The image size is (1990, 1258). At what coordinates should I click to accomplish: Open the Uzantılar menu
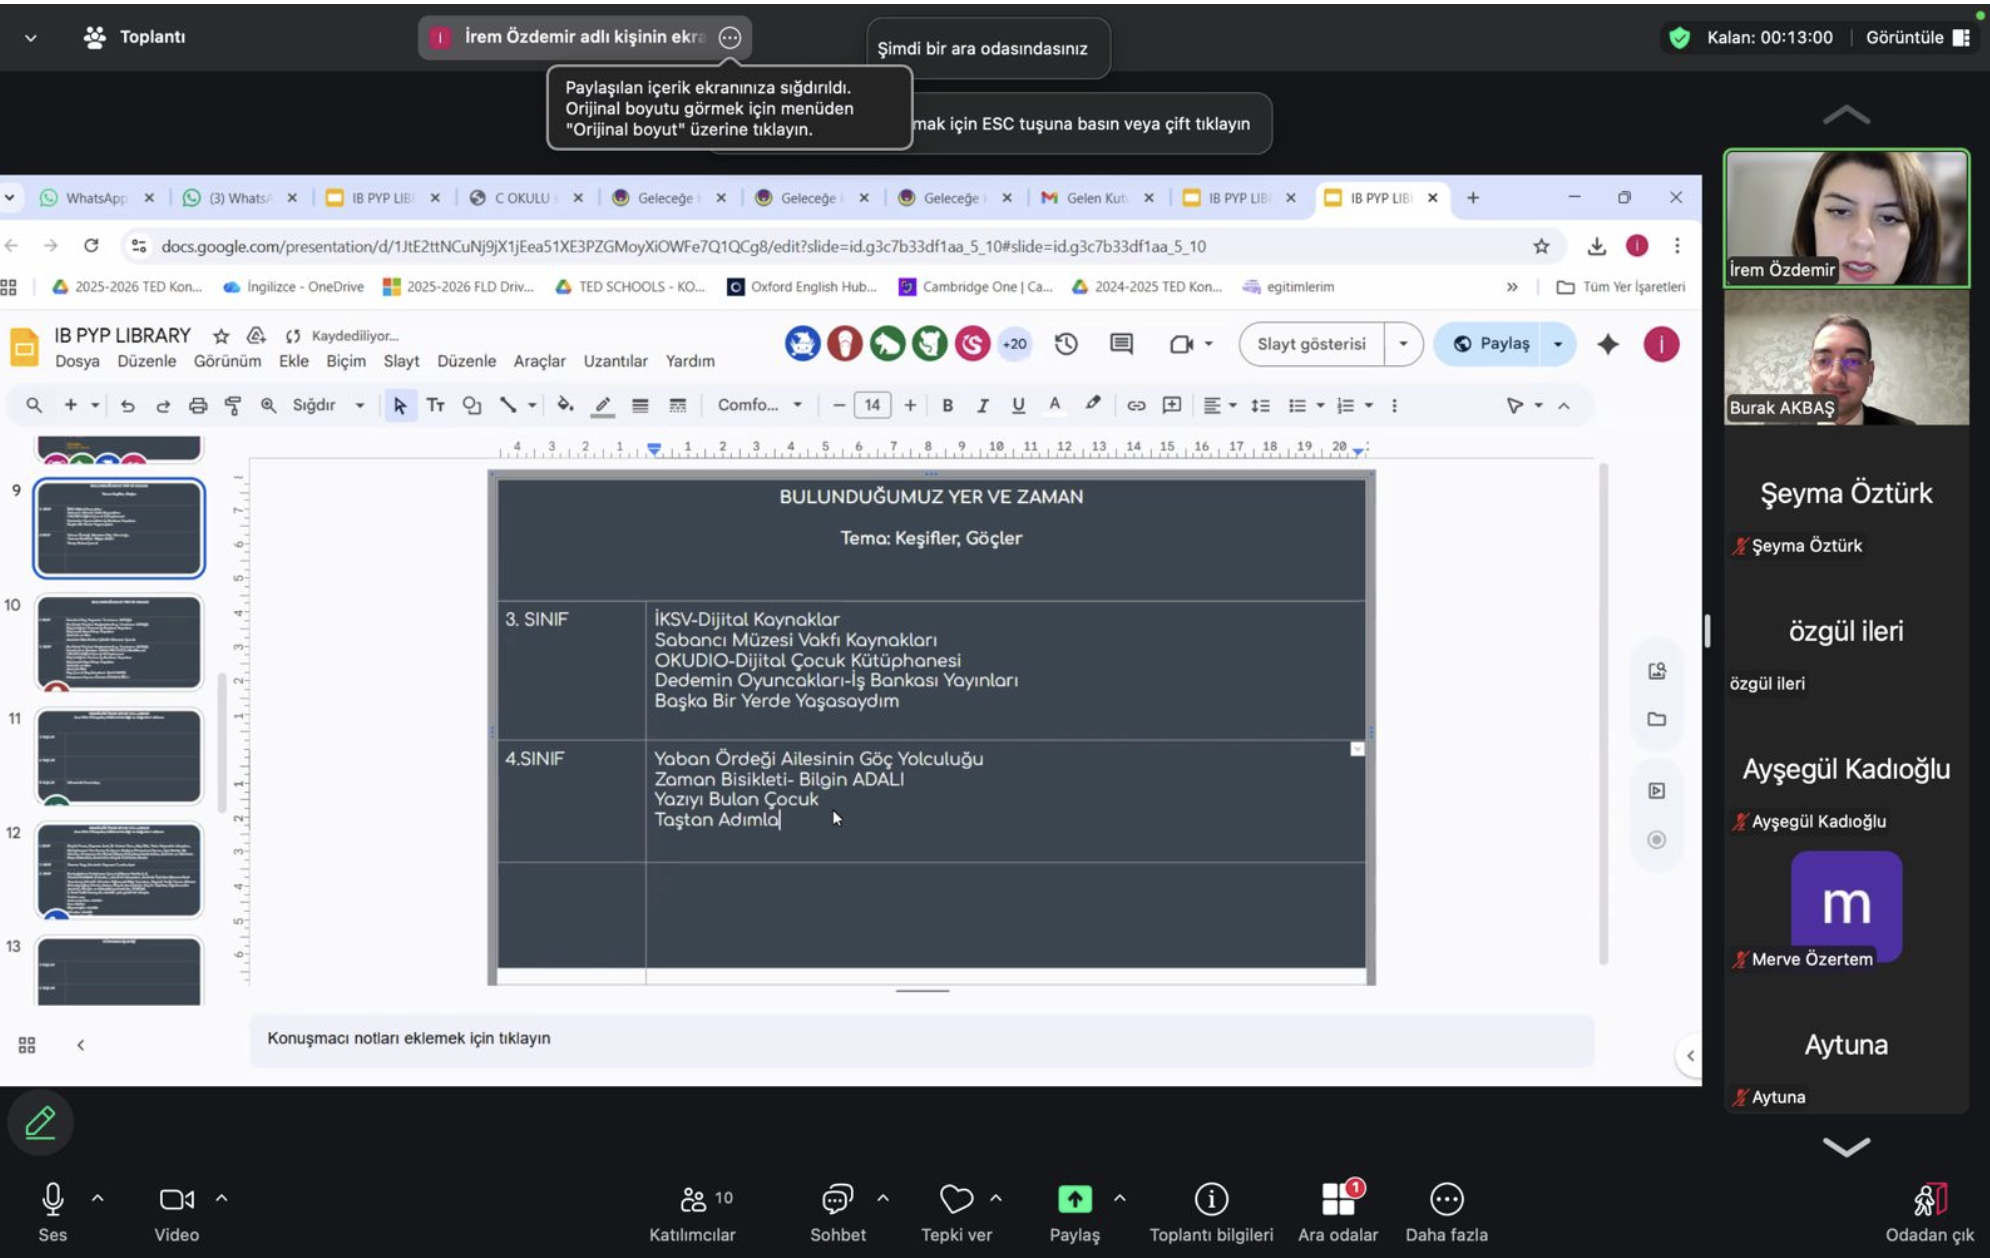click(x=615, y=361)
